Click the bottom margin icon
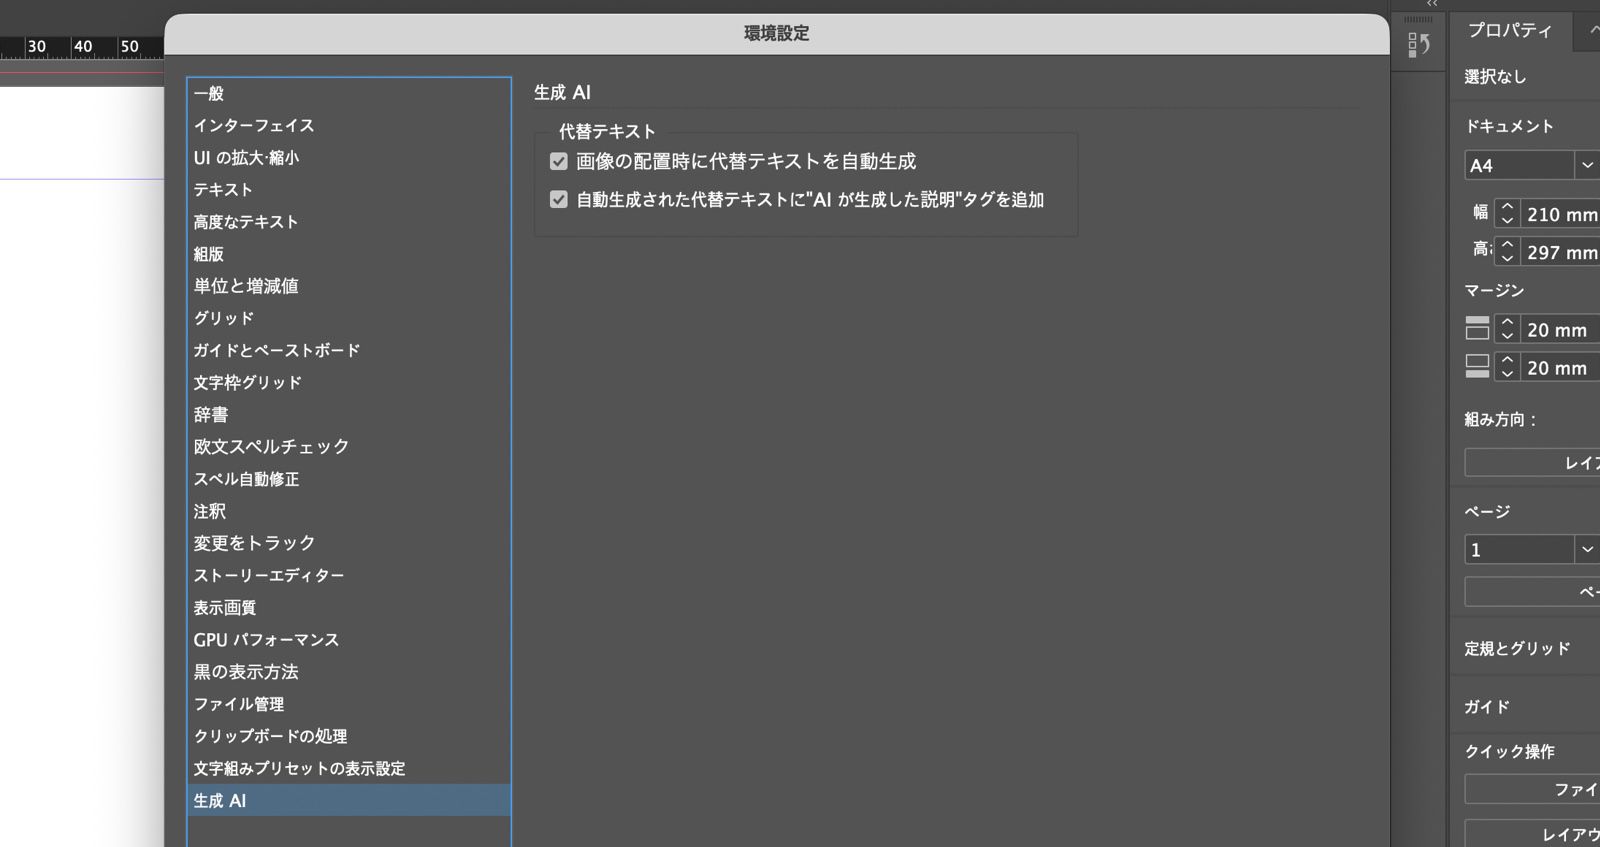This screenshot has width=1600, height=847. 1477,367
